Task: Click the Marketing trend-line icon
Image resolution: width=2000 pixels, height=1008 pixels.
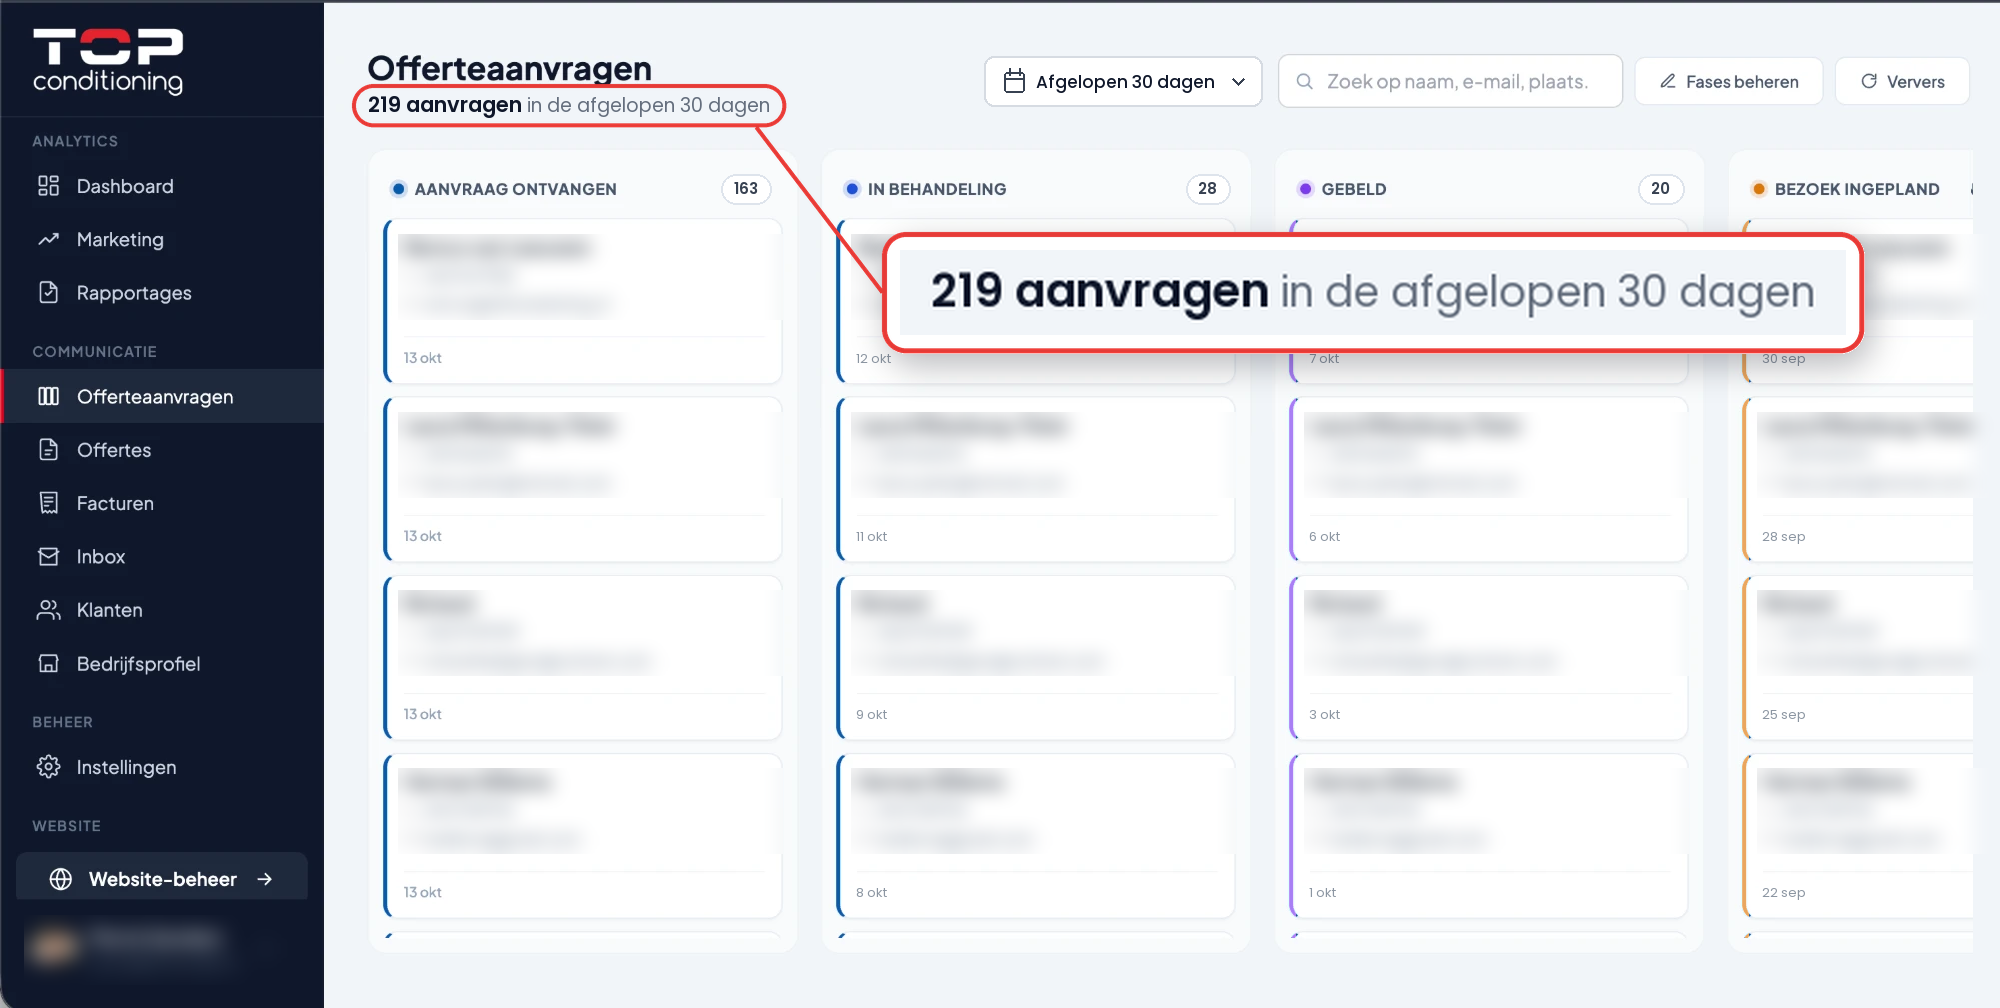Action: click(48, 239)
